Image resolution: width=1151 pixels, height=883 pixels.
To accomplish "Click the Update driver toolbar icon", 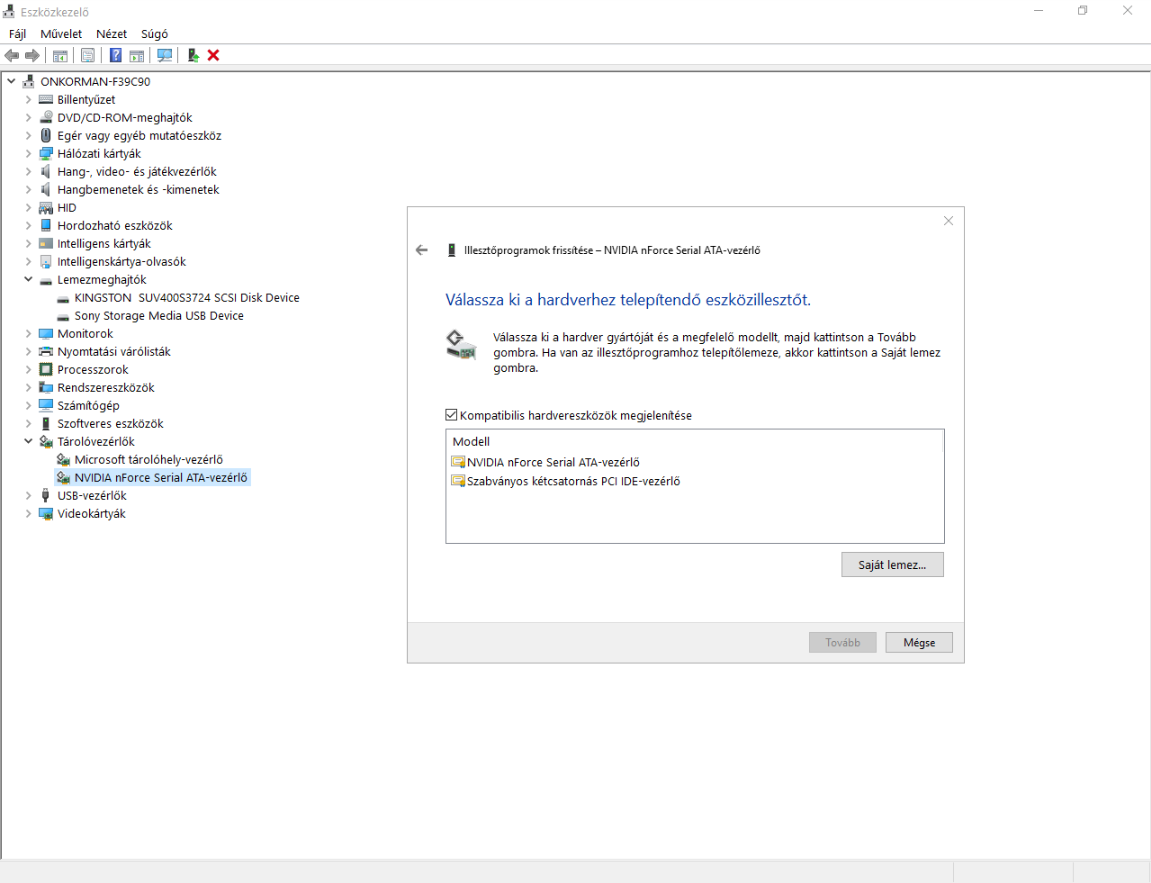I will (193, 56).
